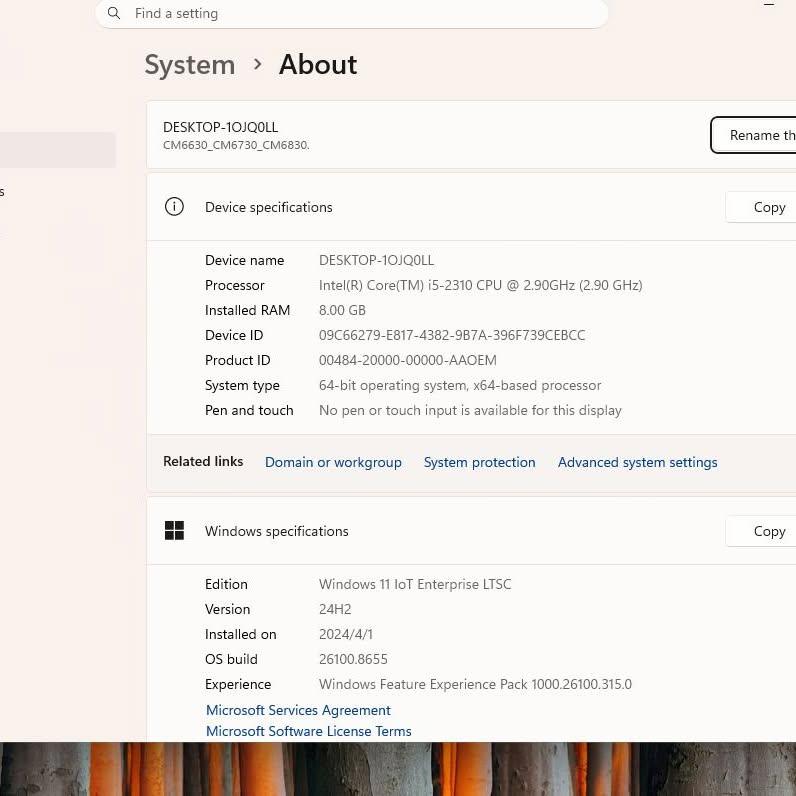Click the About breadcrumb title

318,64
